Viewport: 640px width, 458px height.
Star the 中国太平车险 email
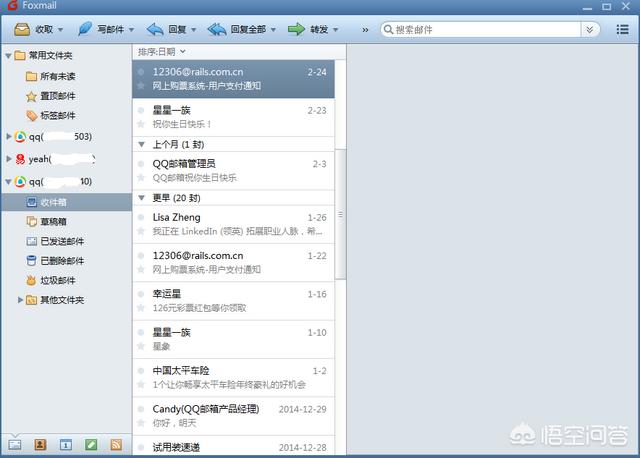(141, 385)
